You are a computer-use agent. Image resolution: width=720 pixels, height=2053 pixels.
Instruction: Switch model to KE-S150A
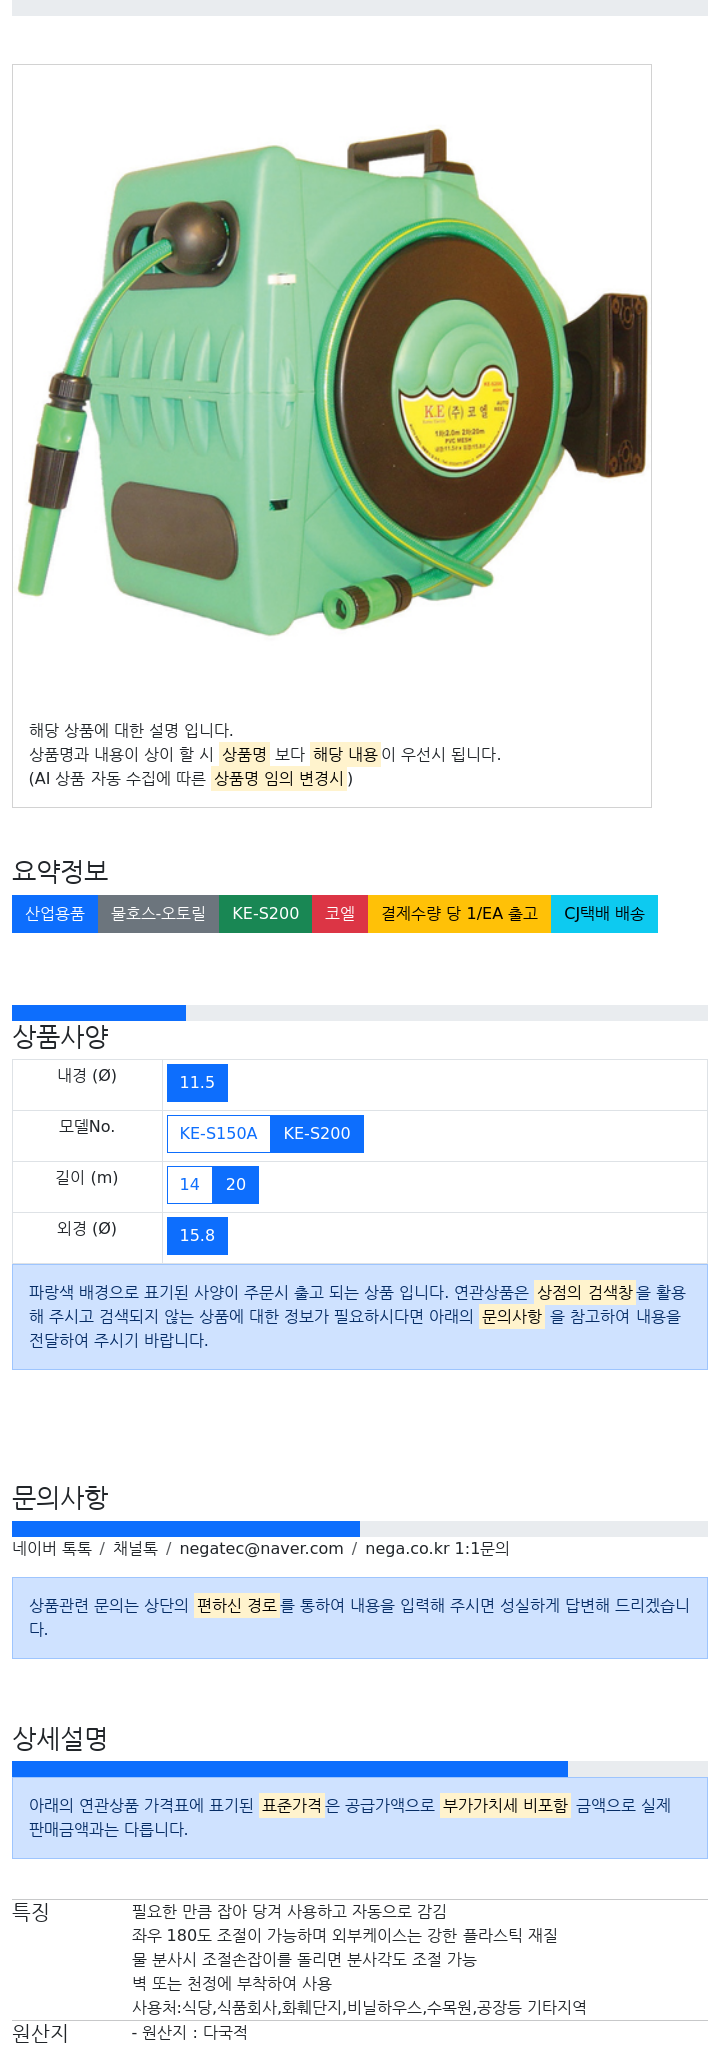[x=218, y=1134]
